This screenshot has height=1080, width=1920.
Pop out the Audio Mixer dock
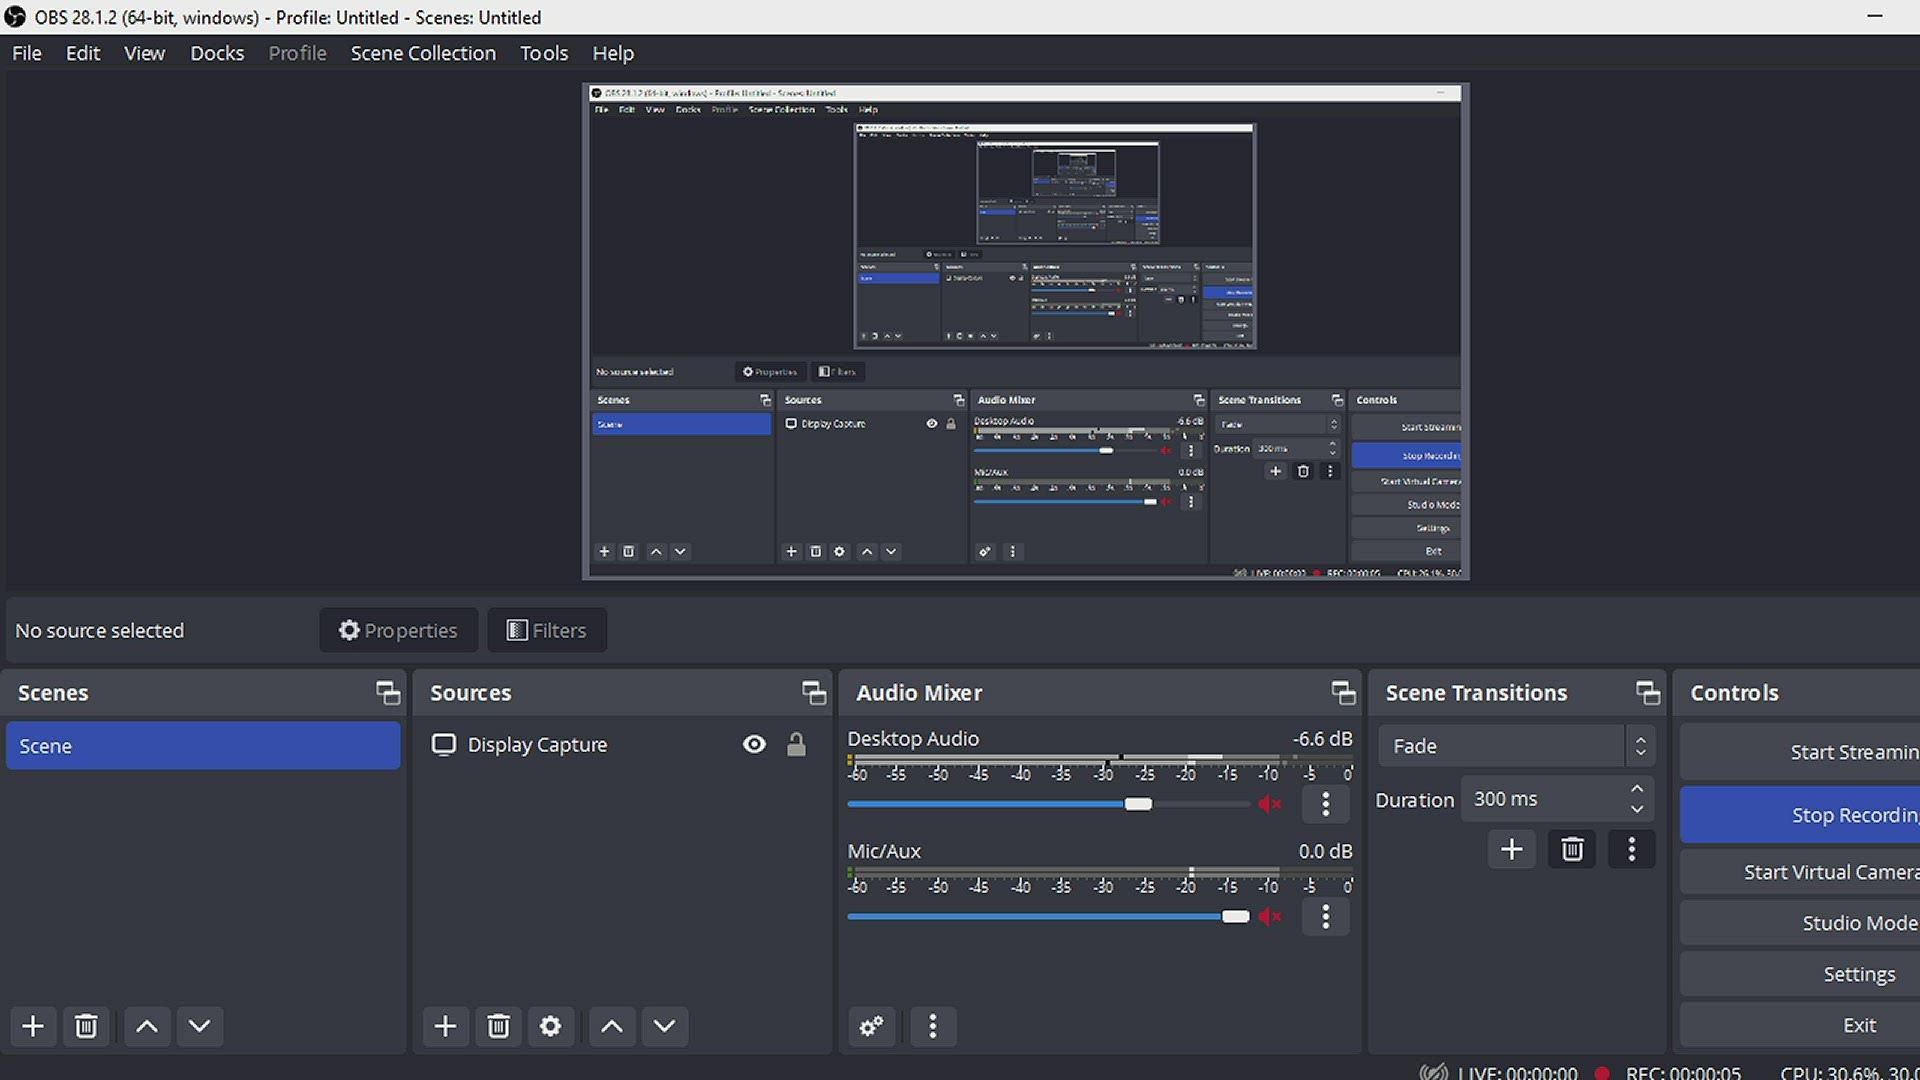1342,692
